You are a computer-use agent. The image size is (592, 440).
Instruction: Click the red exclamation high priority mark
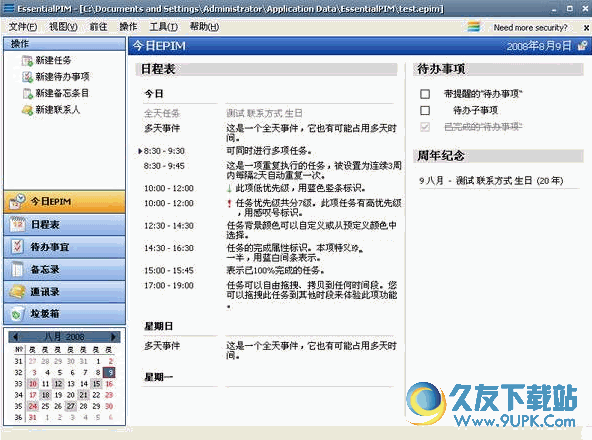(229, 204)
